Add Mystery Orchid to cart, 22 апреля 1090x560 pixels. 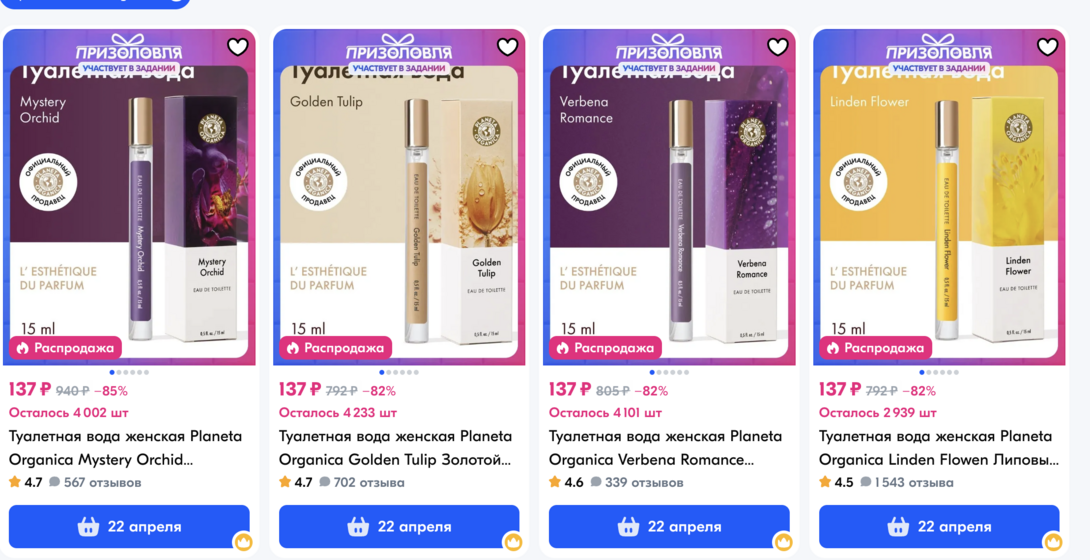coord(129,527)
